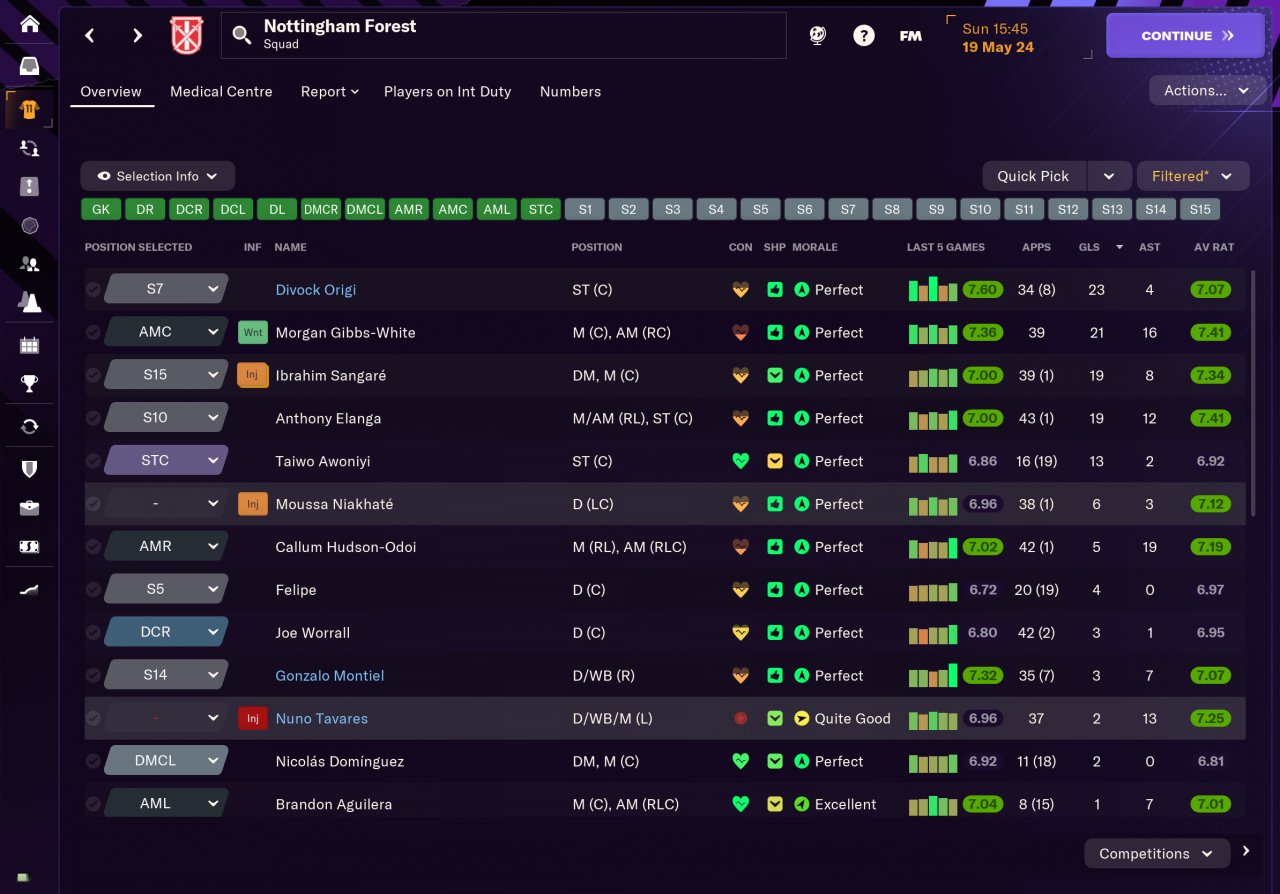Image resolution: width=1280 pixels, height=894 pixels.
Task: Switch to the Medical Centre tab
Action: pyautogui.click(x=221, y=91)
